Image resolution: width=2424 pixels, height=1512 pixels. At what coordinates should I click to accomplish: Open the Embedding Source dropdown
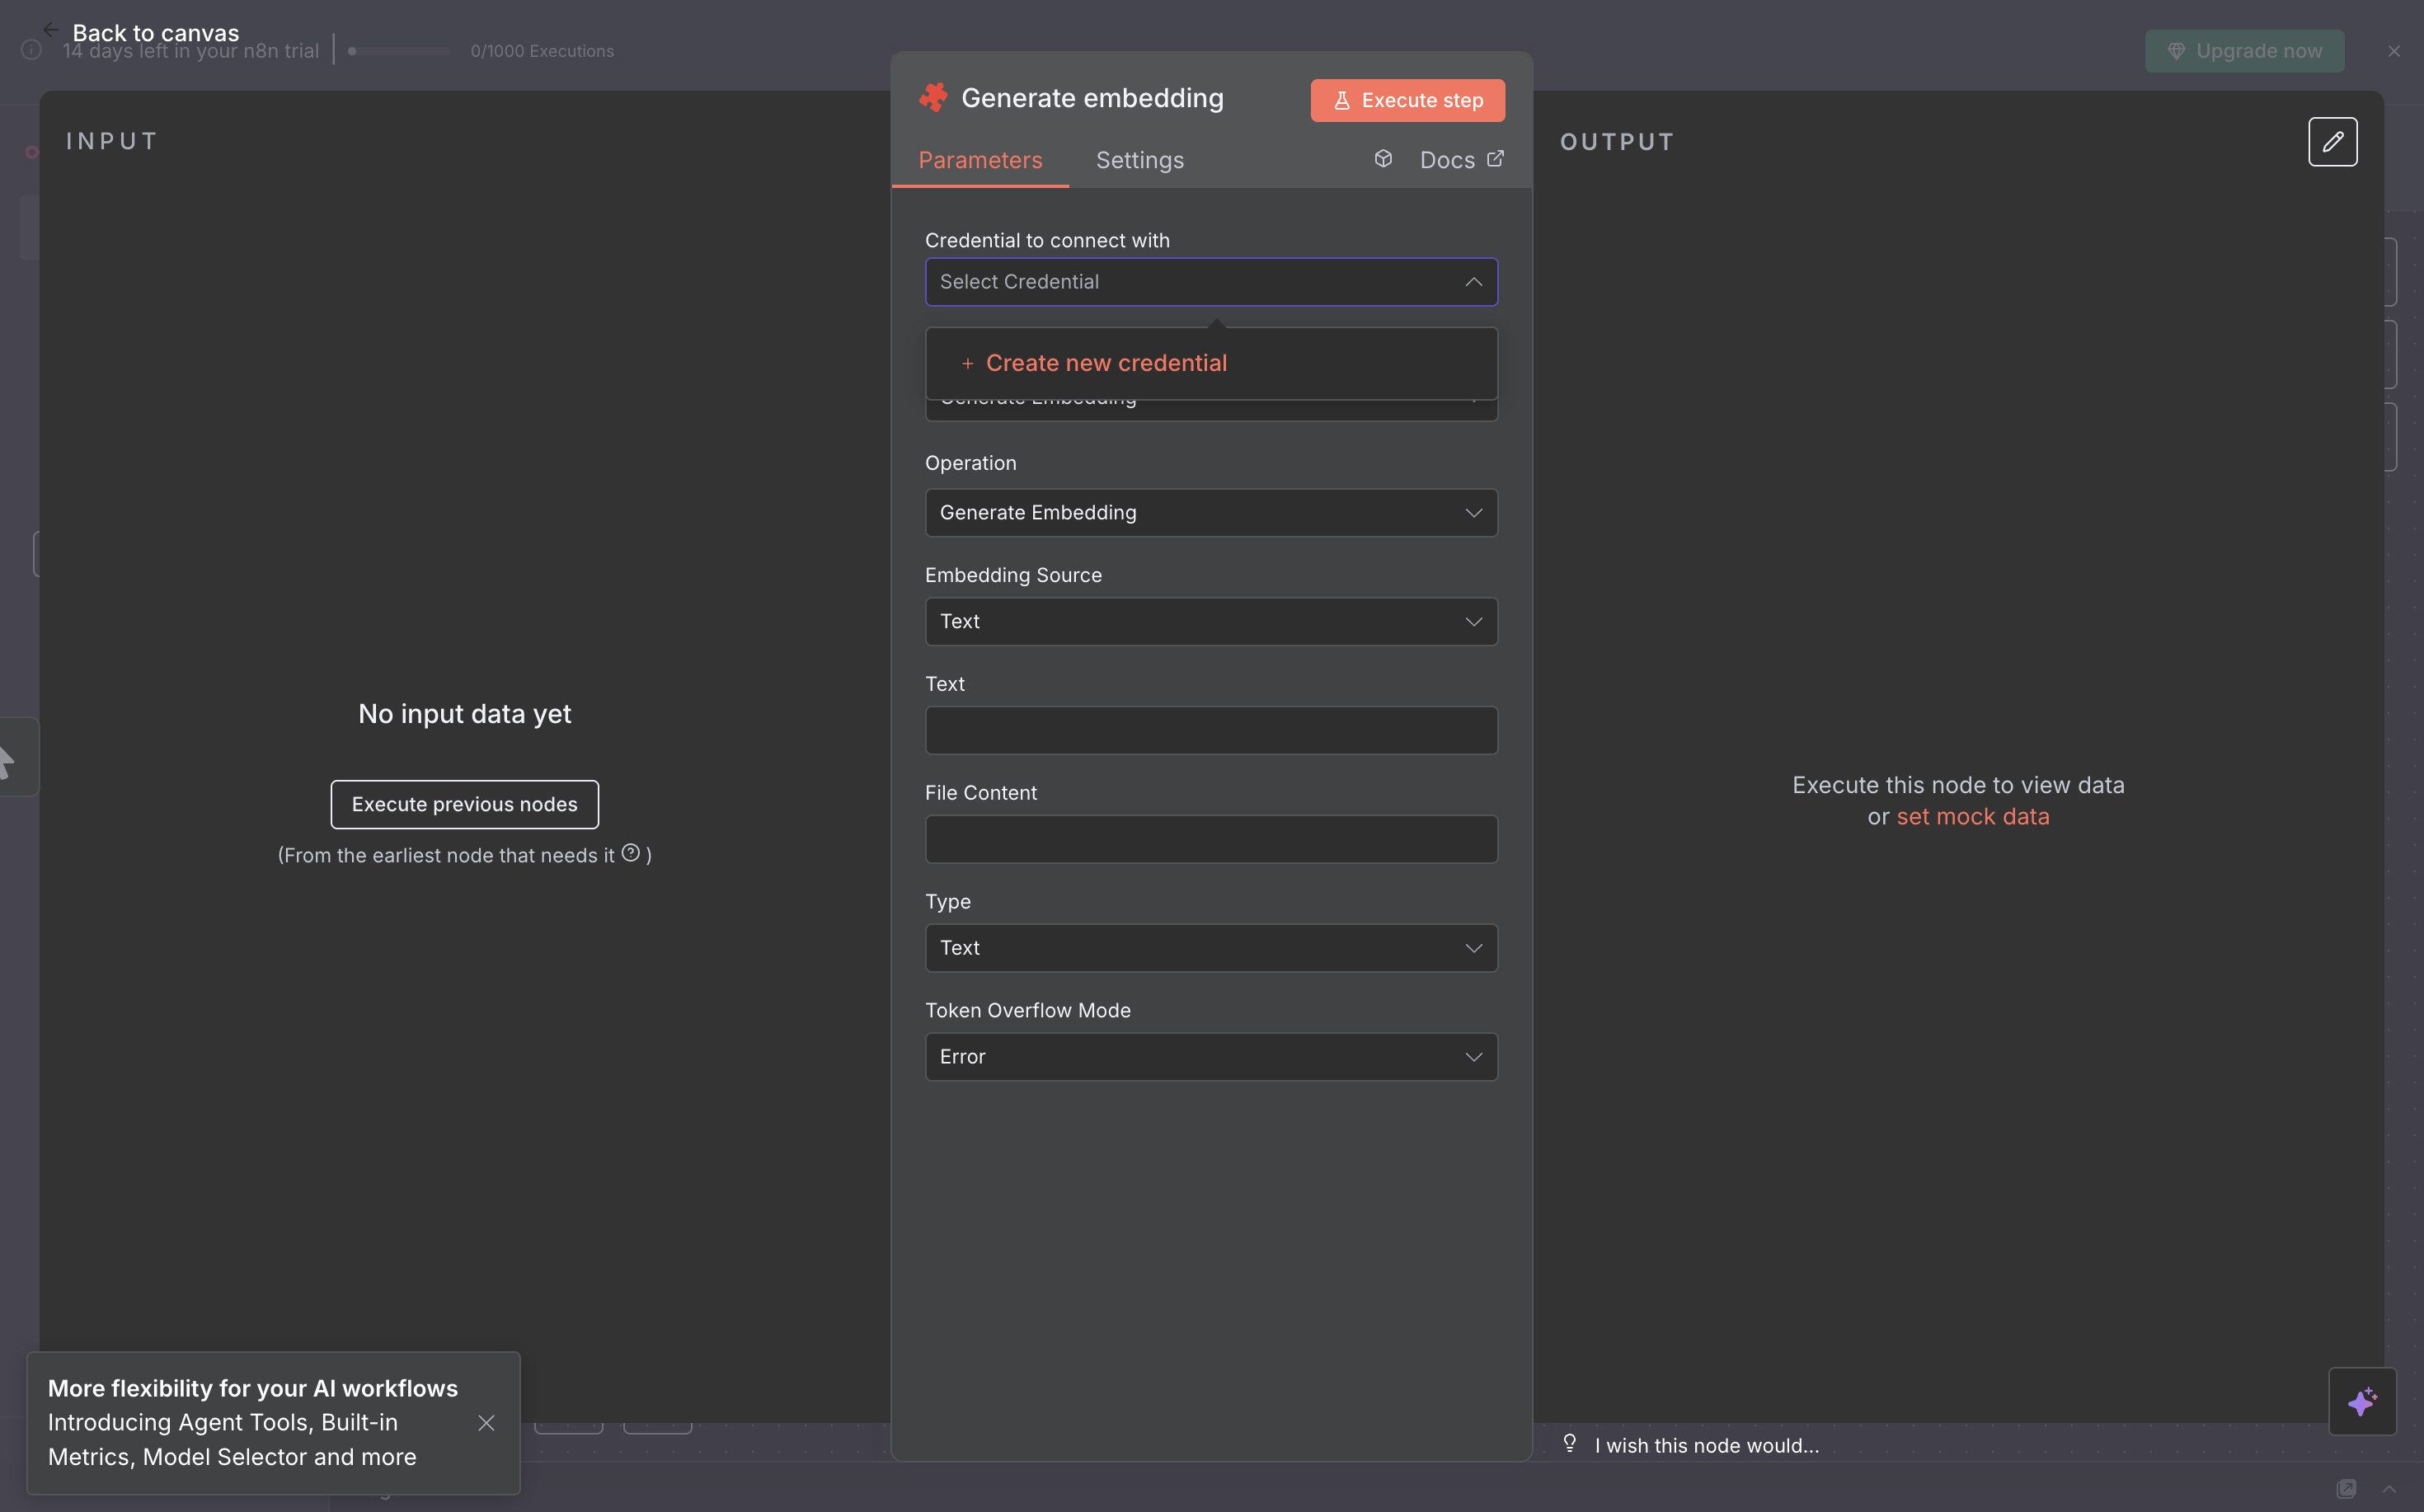click(1211, 622)
